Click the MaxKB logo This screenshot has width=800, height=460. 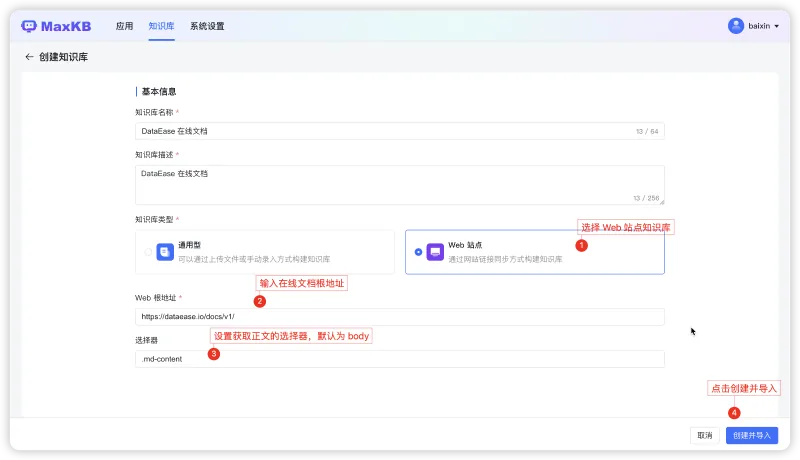(56, 26)
